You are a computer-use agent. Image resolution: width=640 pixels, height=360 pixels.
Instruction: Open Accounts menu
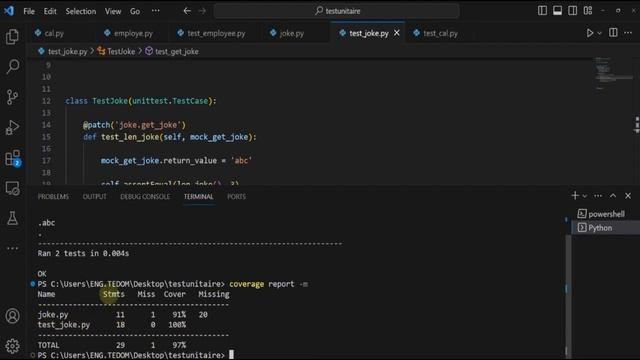click(12, 316)
